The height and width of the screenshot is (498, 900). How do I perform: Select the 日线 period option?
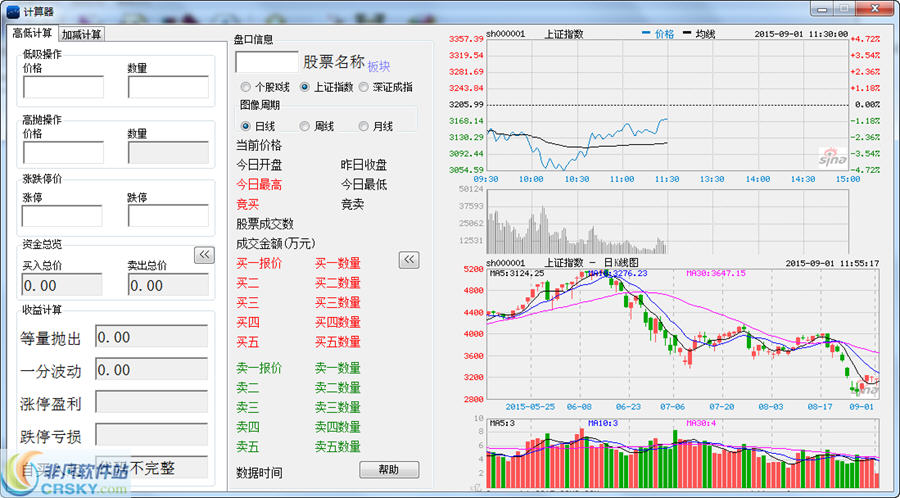(246, 126)
